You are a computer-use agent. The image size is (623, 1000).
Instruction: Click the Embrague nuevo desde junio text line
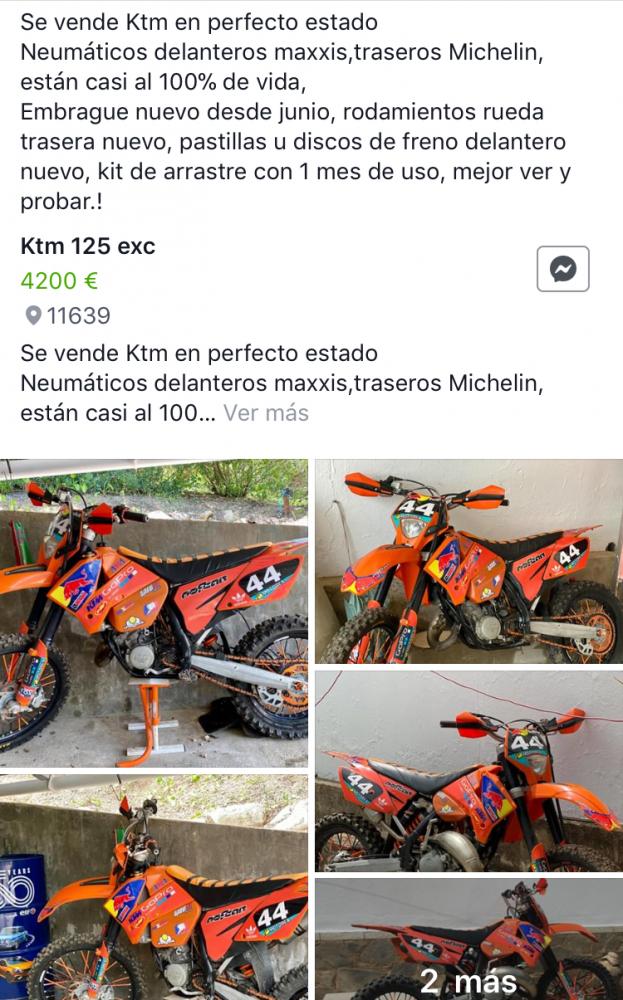pos(176,112)
